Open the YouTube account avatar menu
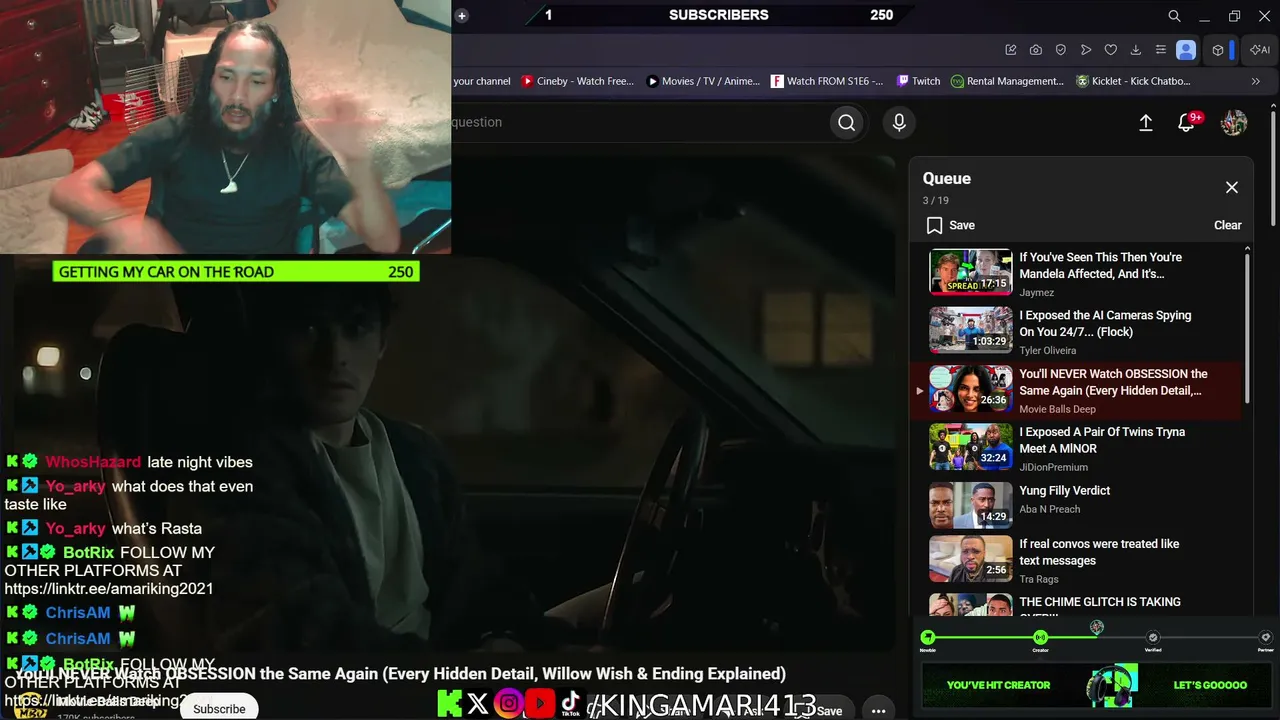The width and height of the screenshot is (1280, 720). pos(1234,122)
